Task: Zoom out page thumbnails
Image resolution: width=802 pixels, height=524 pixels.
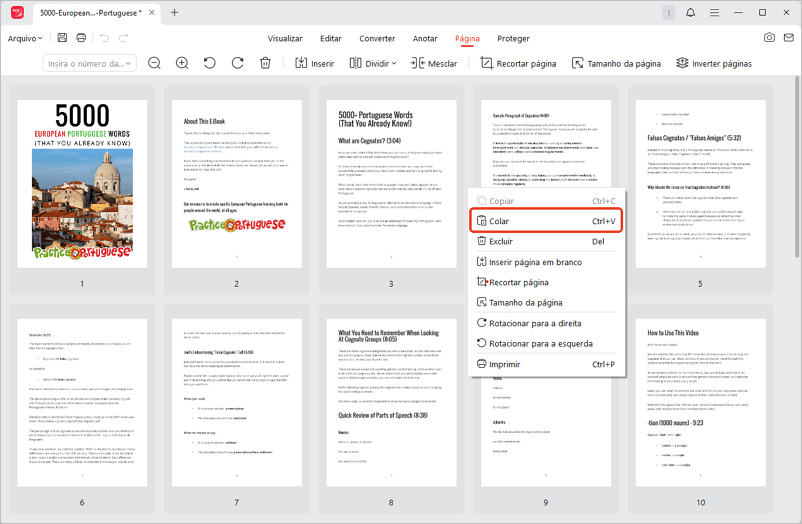Action: point(154,63)
